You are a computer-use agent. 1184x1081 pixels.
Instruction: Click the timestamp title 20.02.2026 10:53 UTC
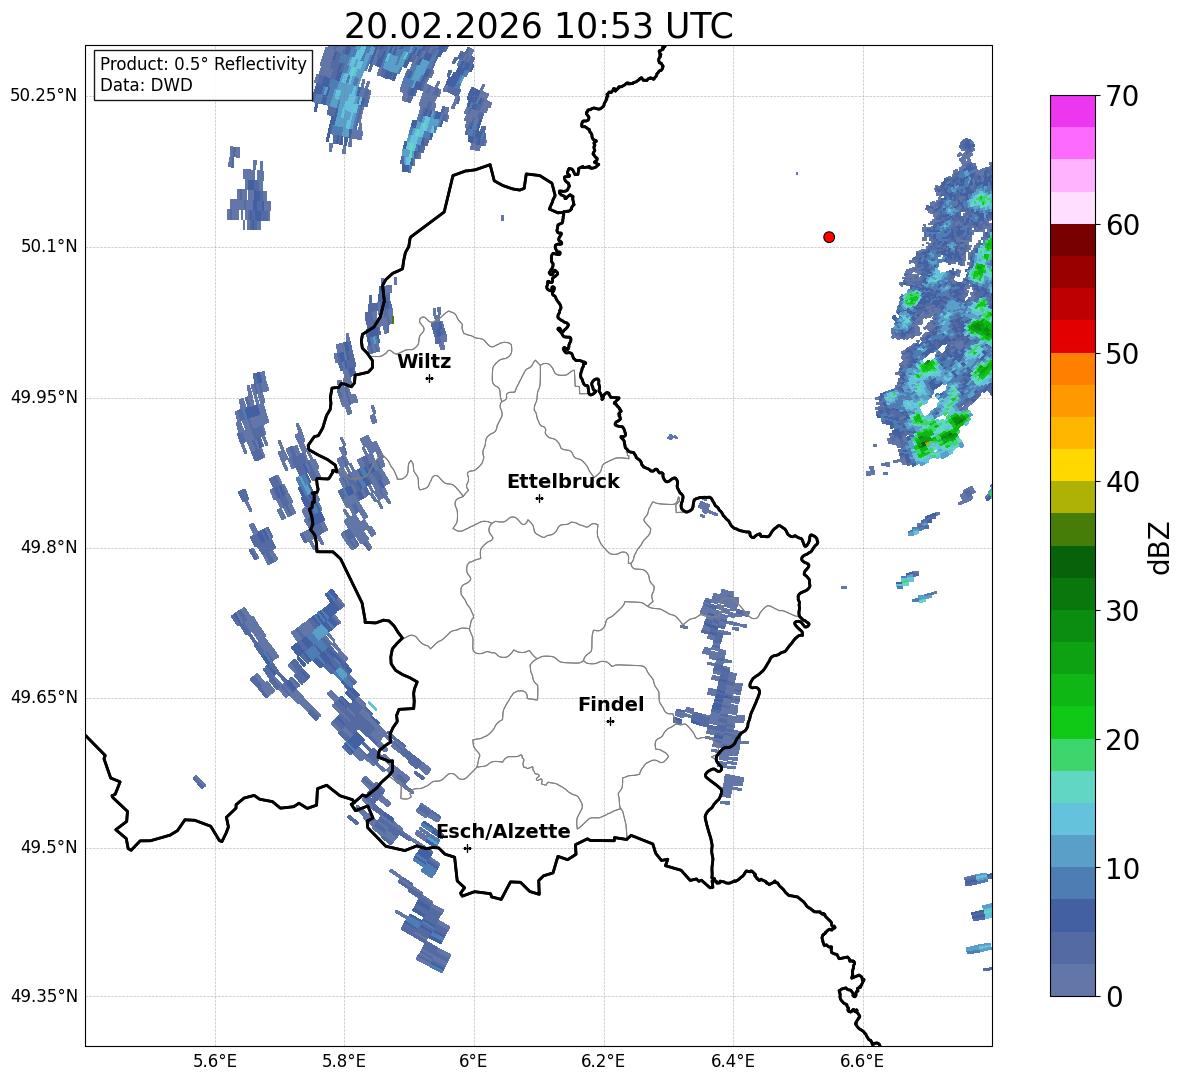click(x=538, y=26)
